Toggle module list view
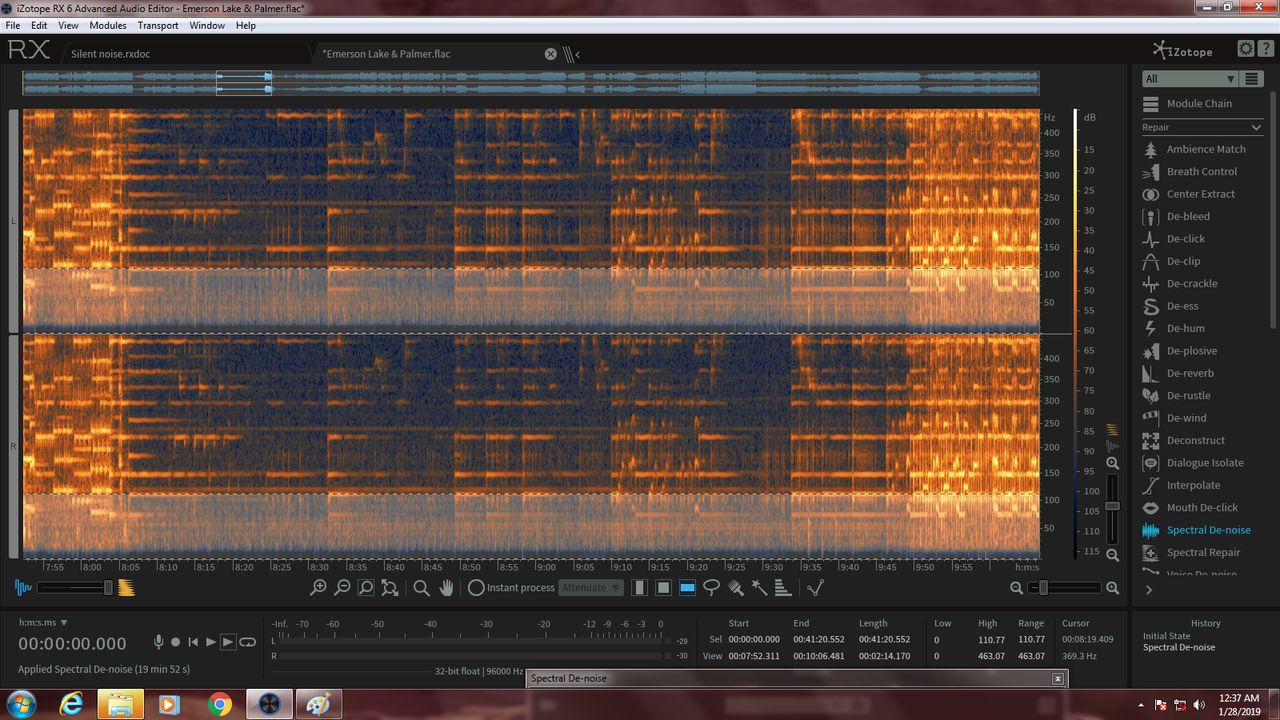The width and height of the screenshot is (1280, 720). pos(1252,79)
